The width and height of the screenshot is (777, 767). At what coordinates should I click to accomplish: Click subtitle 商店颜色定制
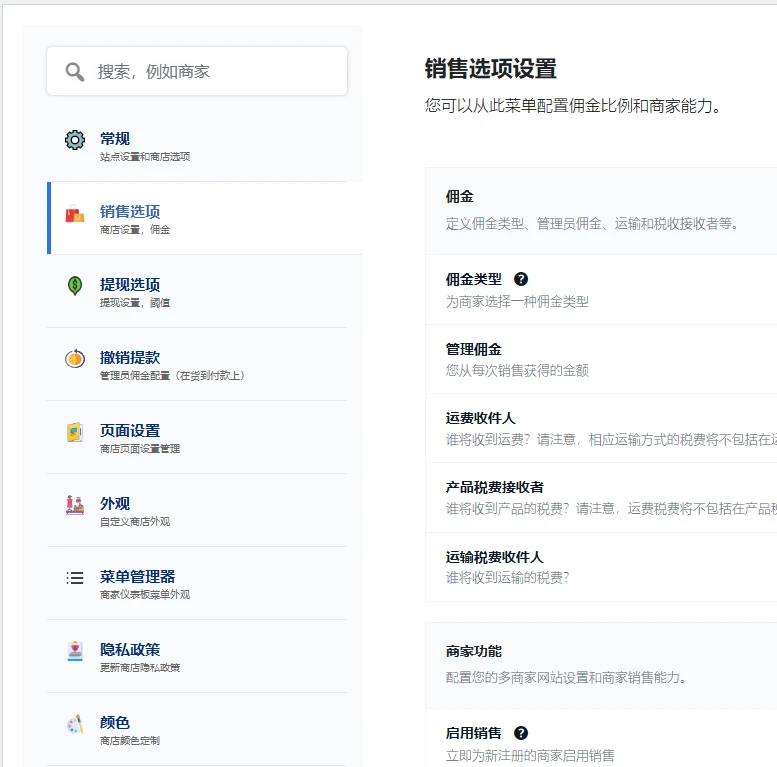click(x=130, y=740)
